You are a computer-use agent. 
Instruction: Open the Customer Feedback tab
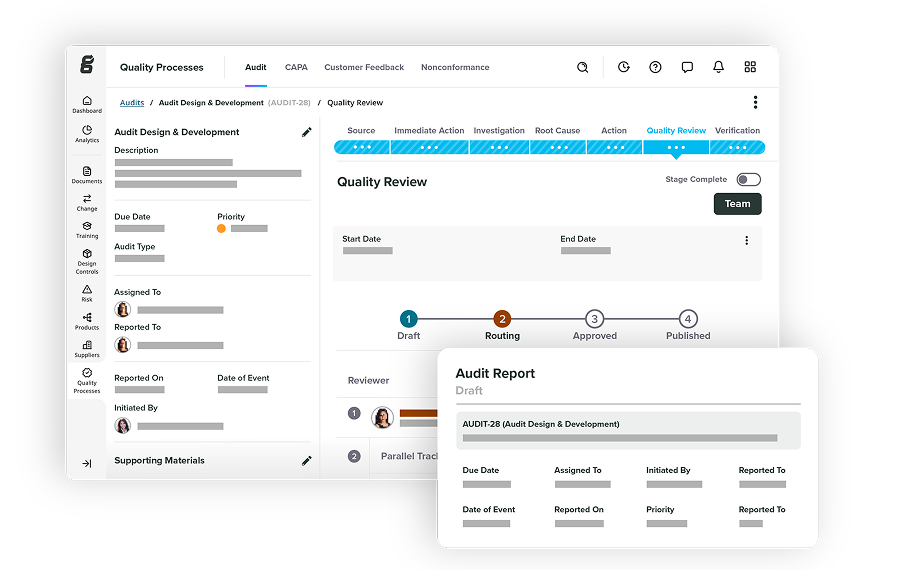click(364, 68)
